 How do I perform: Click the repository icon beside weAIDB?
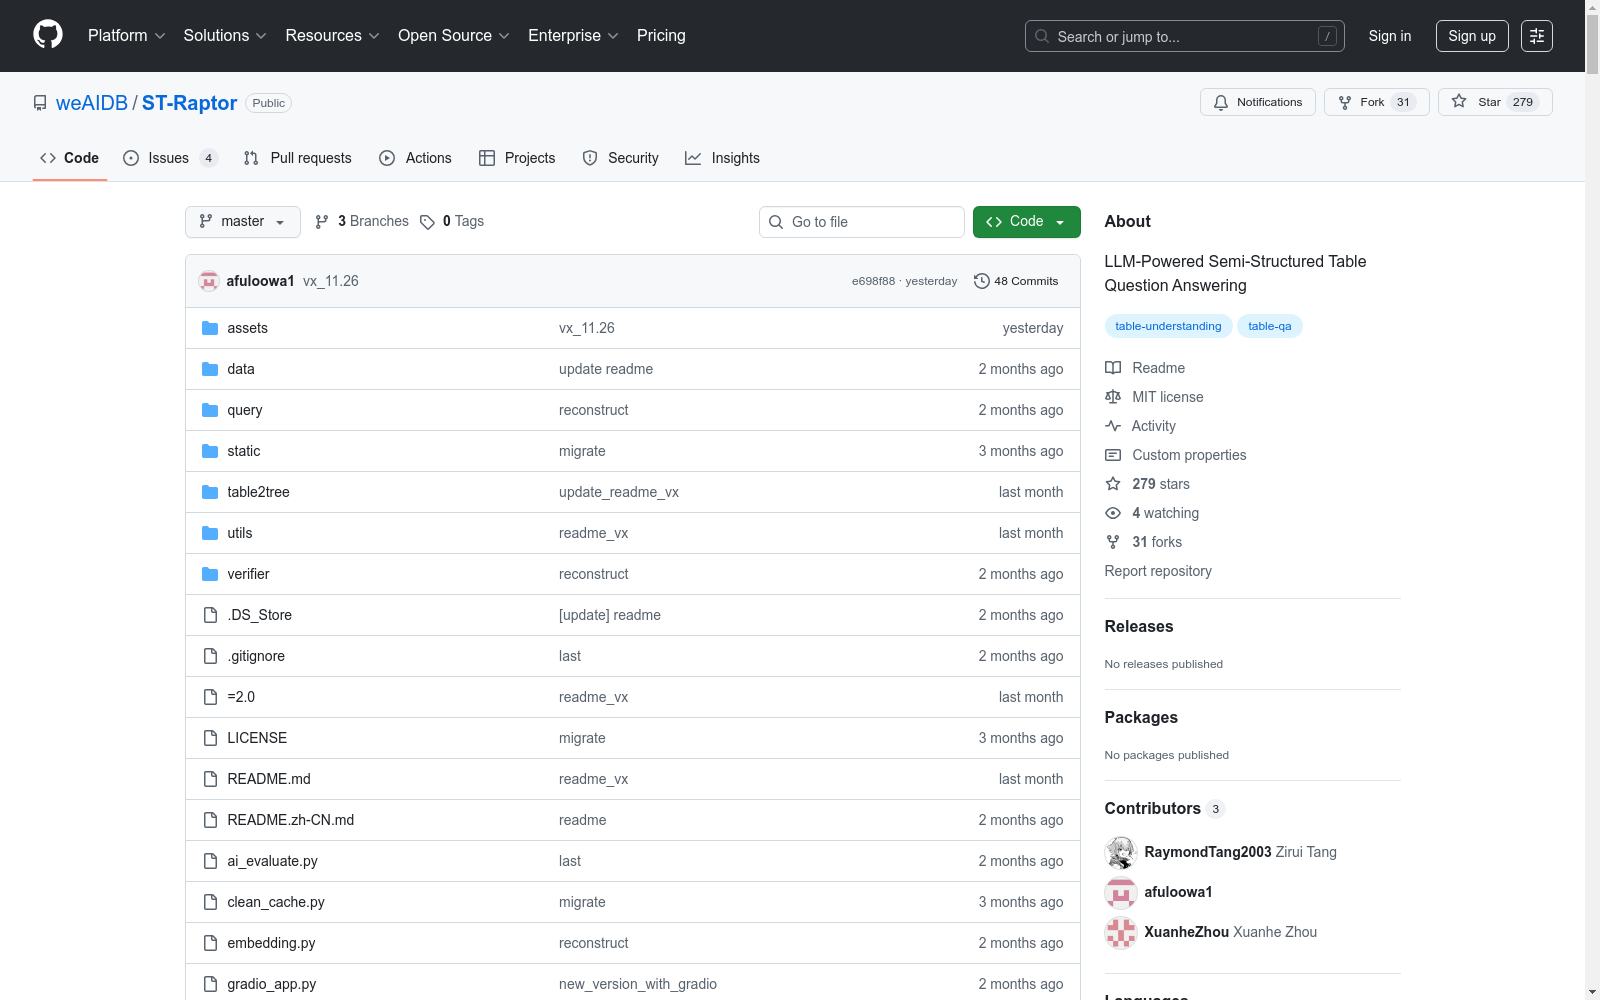click(x=40, y=103)
